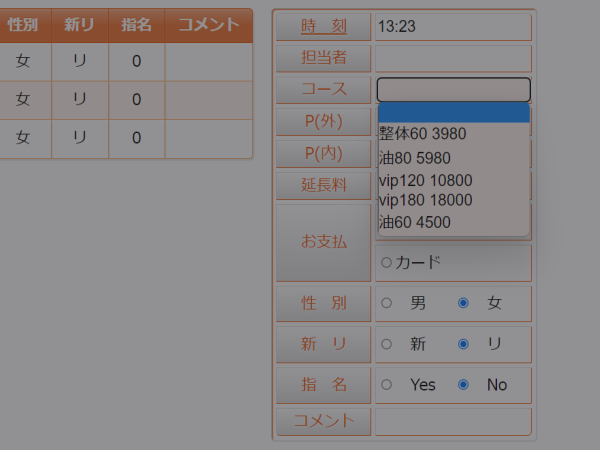Click the コース combo box field
This screenshot has height=450, width=600.
(453, 89)
